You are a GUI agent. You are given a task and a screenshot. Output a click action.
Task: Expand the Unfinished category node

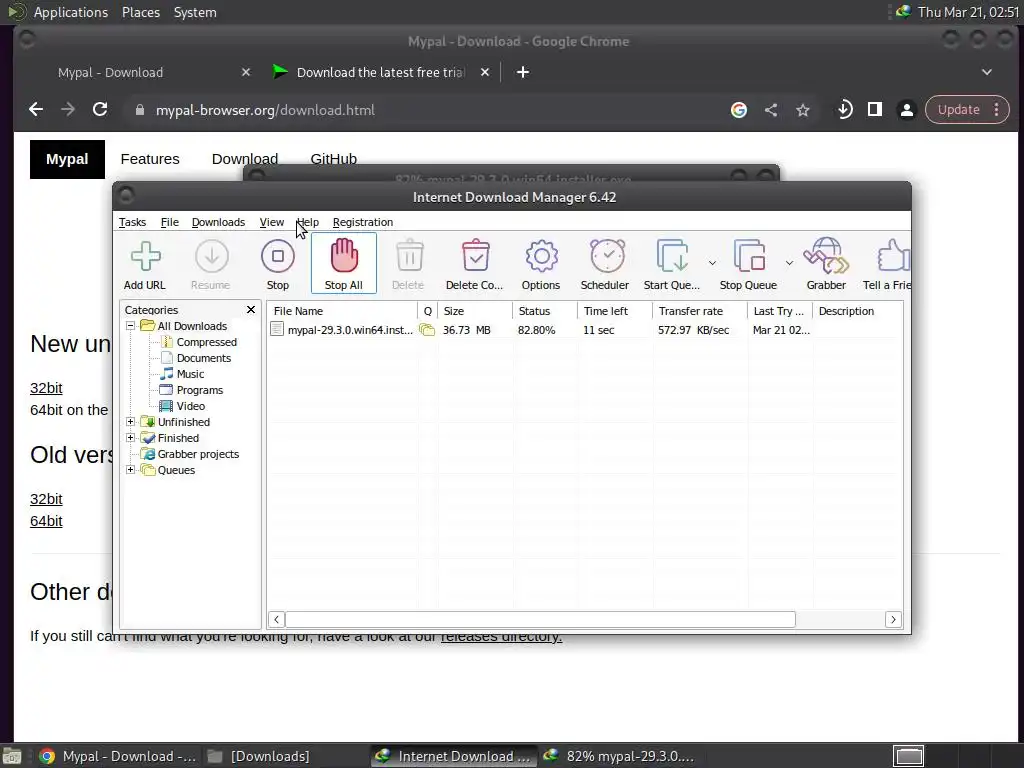131,421
